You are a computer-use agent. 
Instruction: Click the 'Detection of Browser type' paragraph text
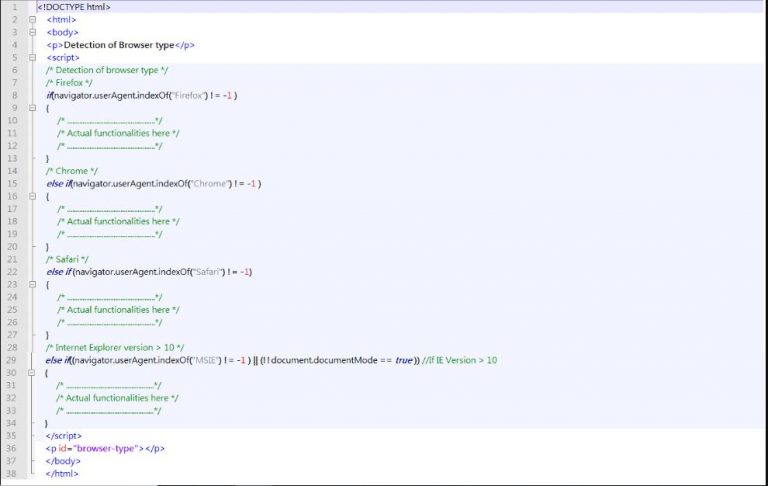[x=119, y=45]
